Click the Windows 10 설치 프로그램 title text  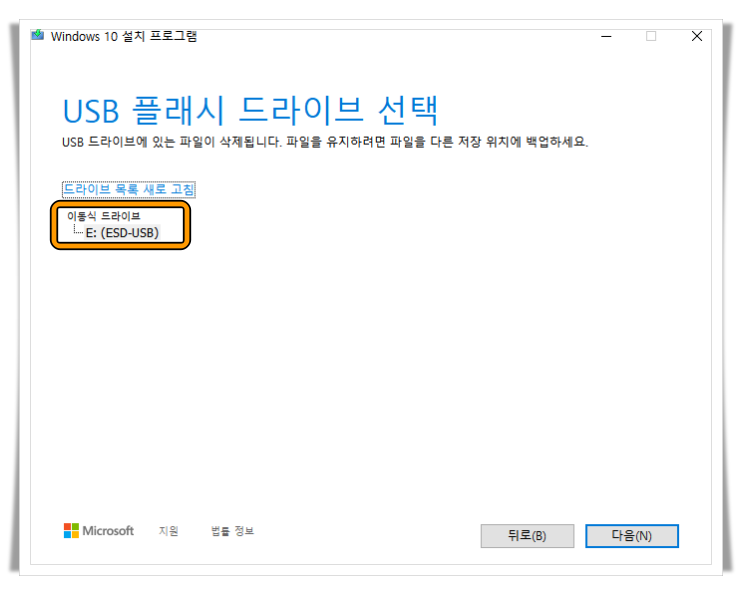click(x=124, y=36)
